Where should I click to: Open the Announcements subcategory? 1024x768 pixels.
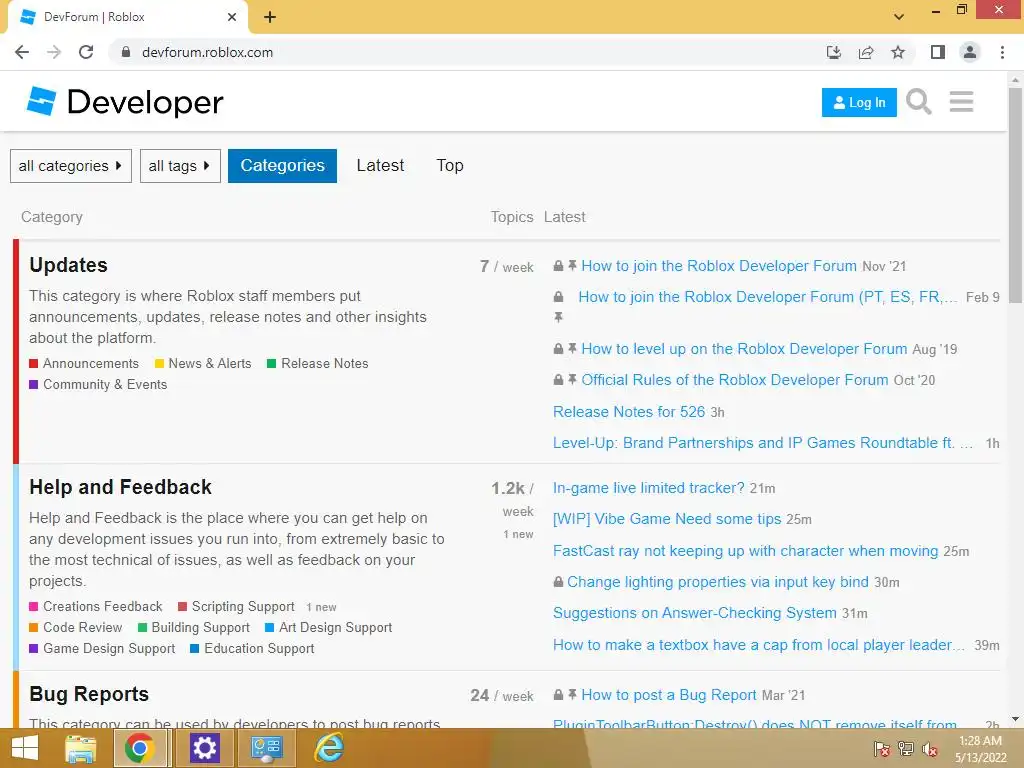(x=91, y=364)
